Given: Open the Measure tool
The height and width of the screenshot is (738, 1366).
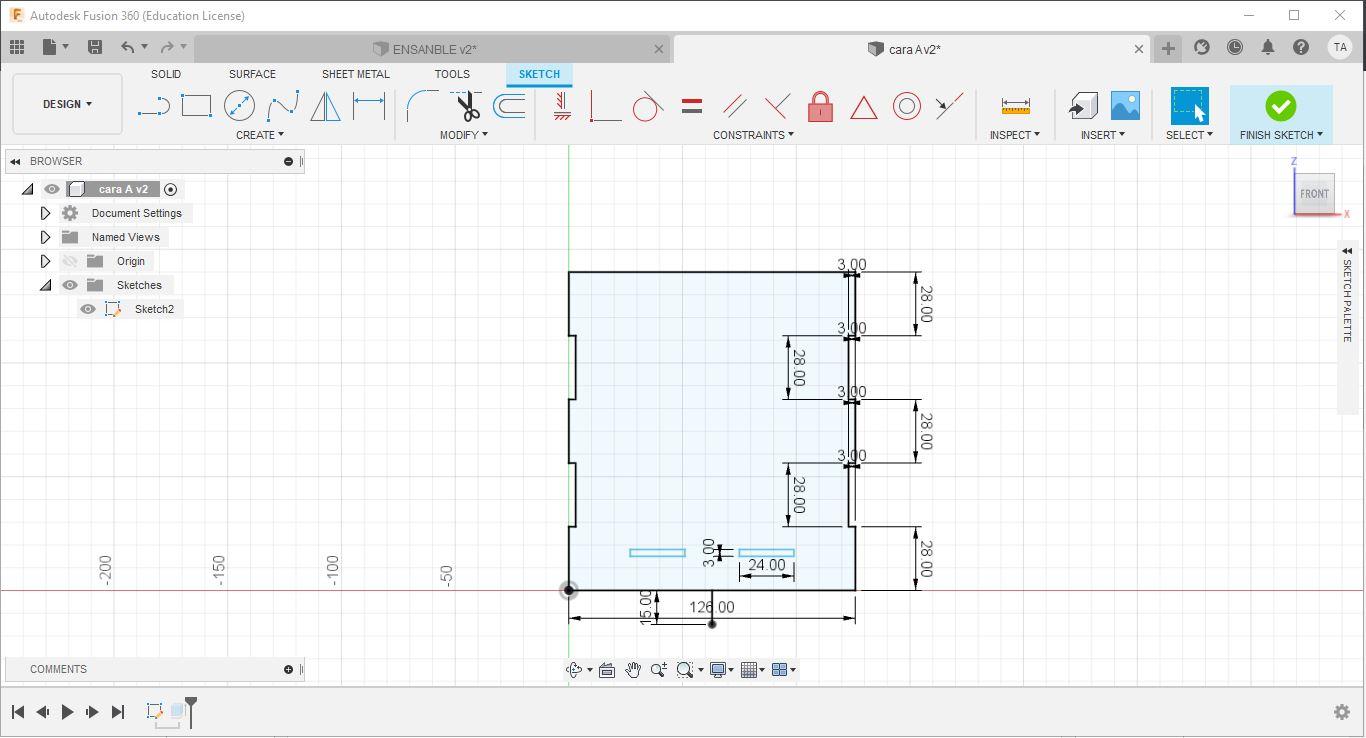Looking at the screenshot, I should coord(1015,106).
